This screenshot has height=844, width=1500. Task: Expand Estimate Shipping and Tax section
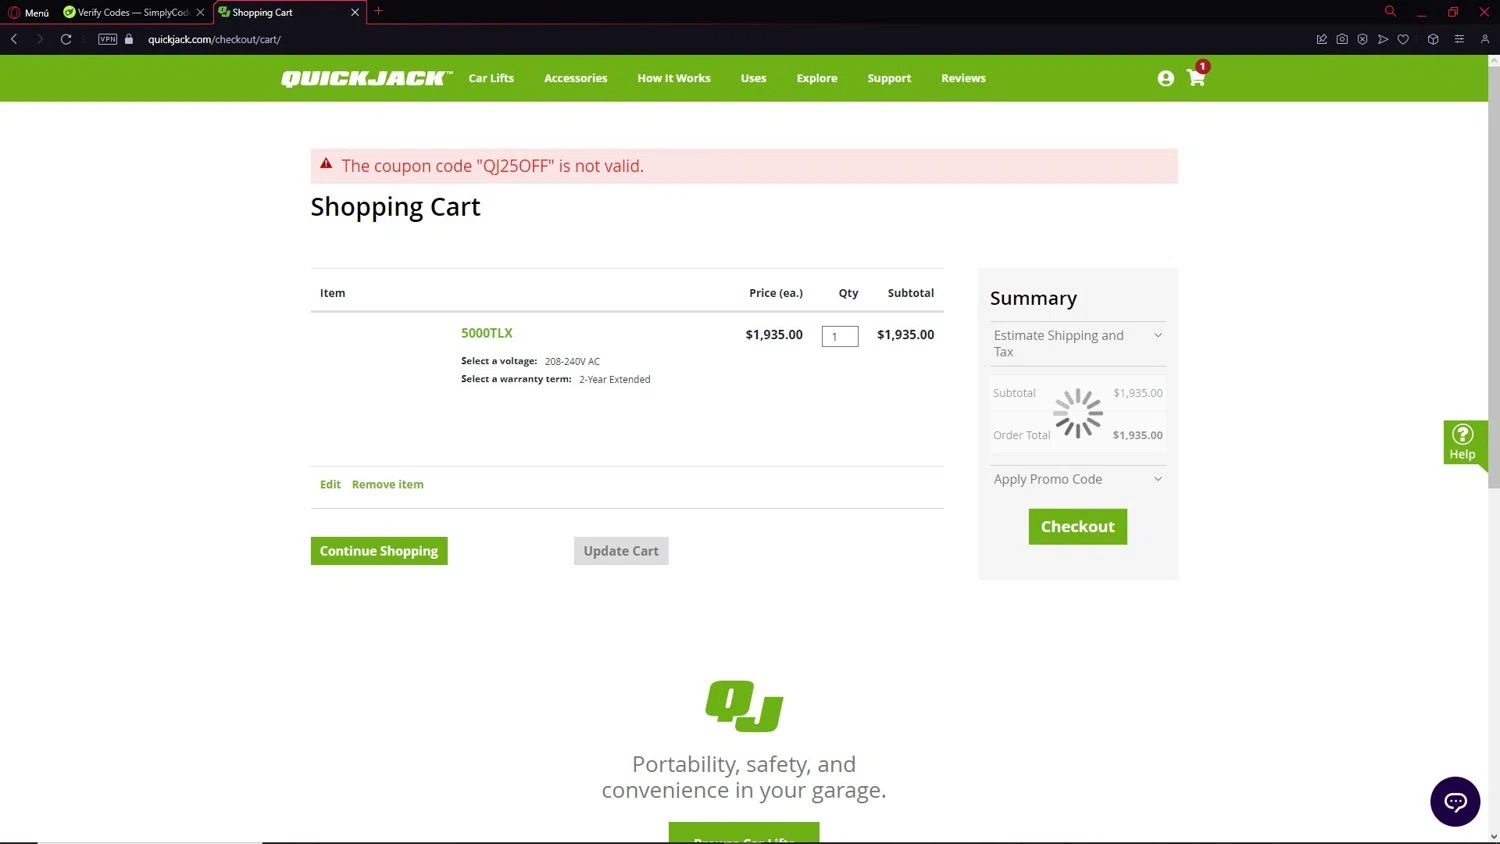coord(1078,343)
